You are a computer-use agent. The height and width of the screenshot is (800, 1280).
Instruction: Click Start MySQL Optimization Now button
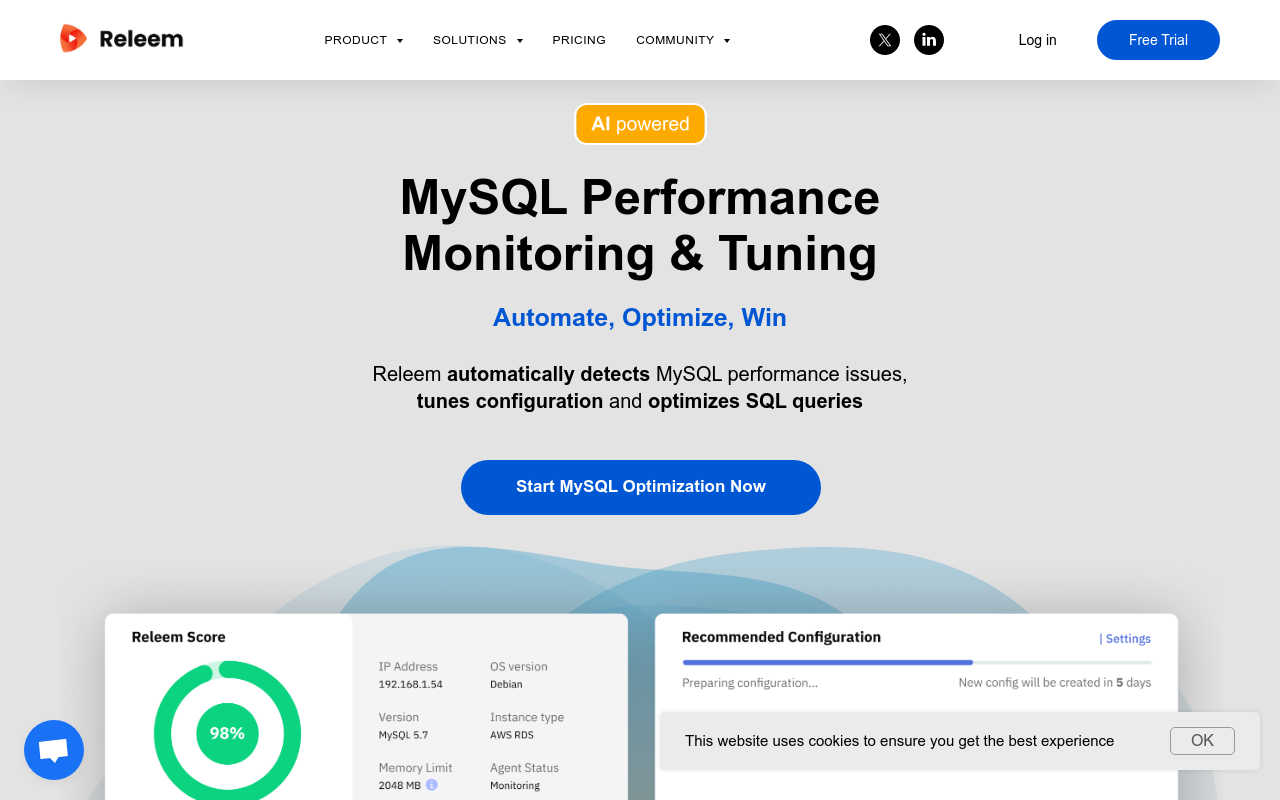click(641, 487)
